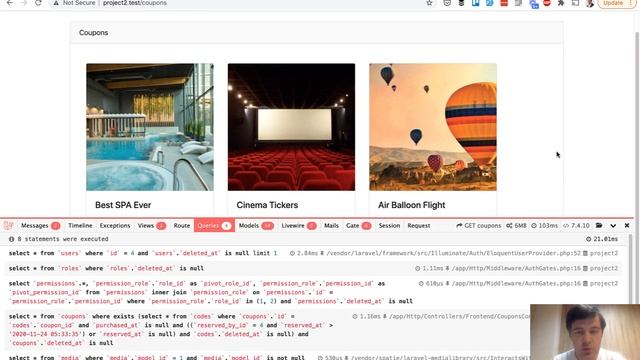This screenshot has width=640, height=360.
Task: Open the Models tab
Action: (256, 225)
